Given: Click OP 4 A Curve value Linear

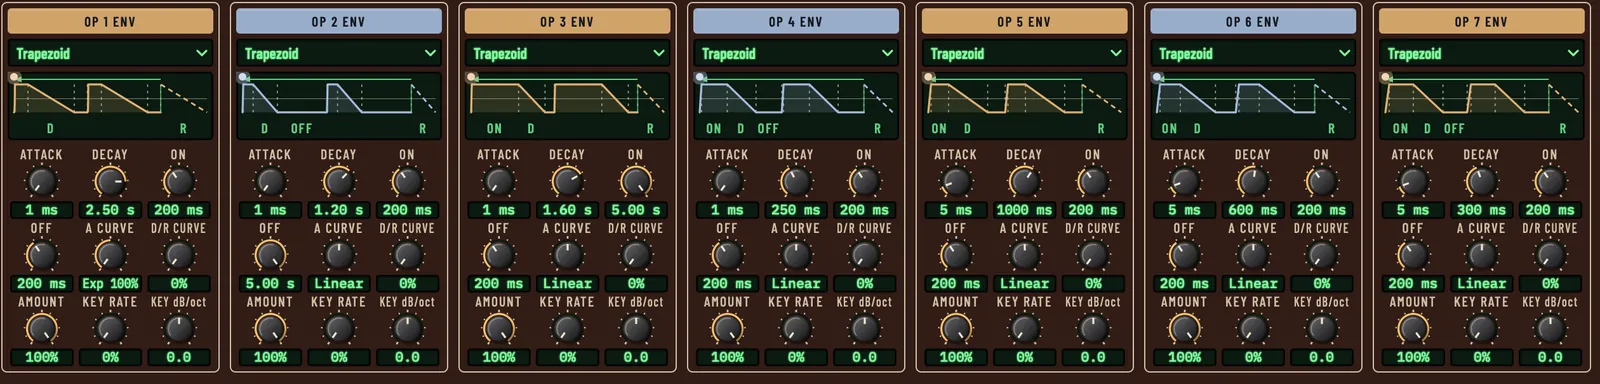Looking at the screenshot, I should coord(796,283).
